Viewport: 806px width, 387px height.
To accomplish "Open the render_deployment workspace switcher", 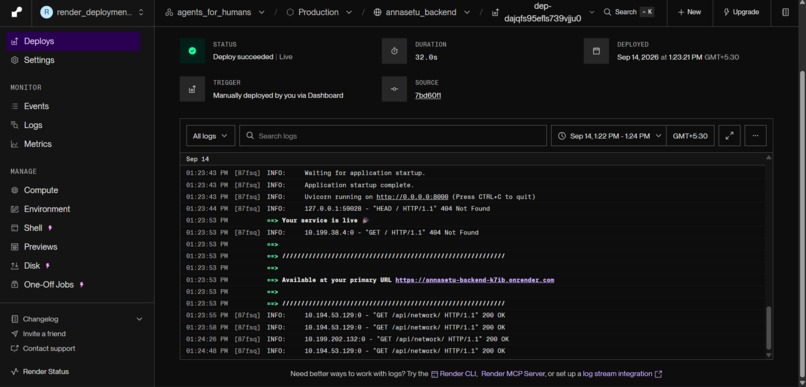I will [x=93, y=12].
